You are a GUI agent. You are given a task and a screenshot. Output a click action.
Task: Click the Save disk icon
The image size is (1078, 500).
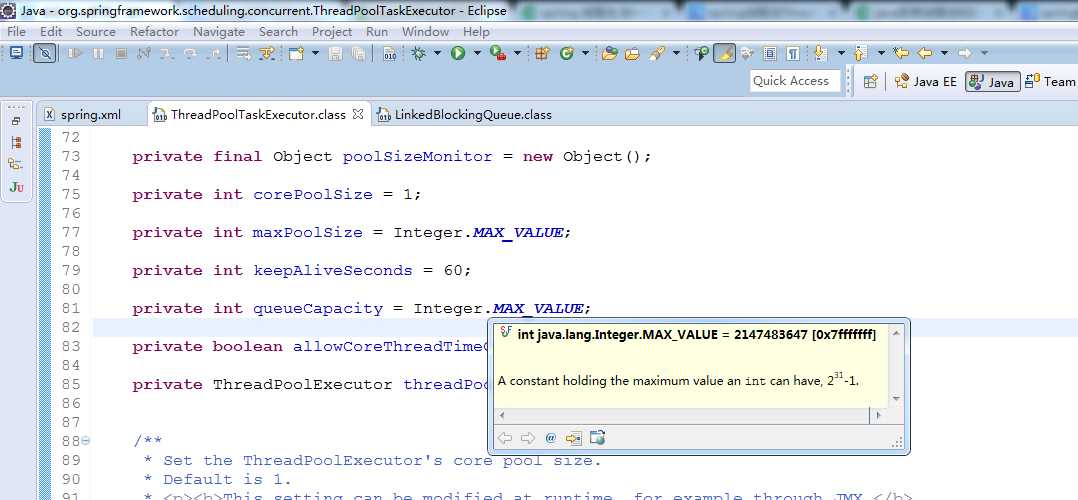click(335, 53)
